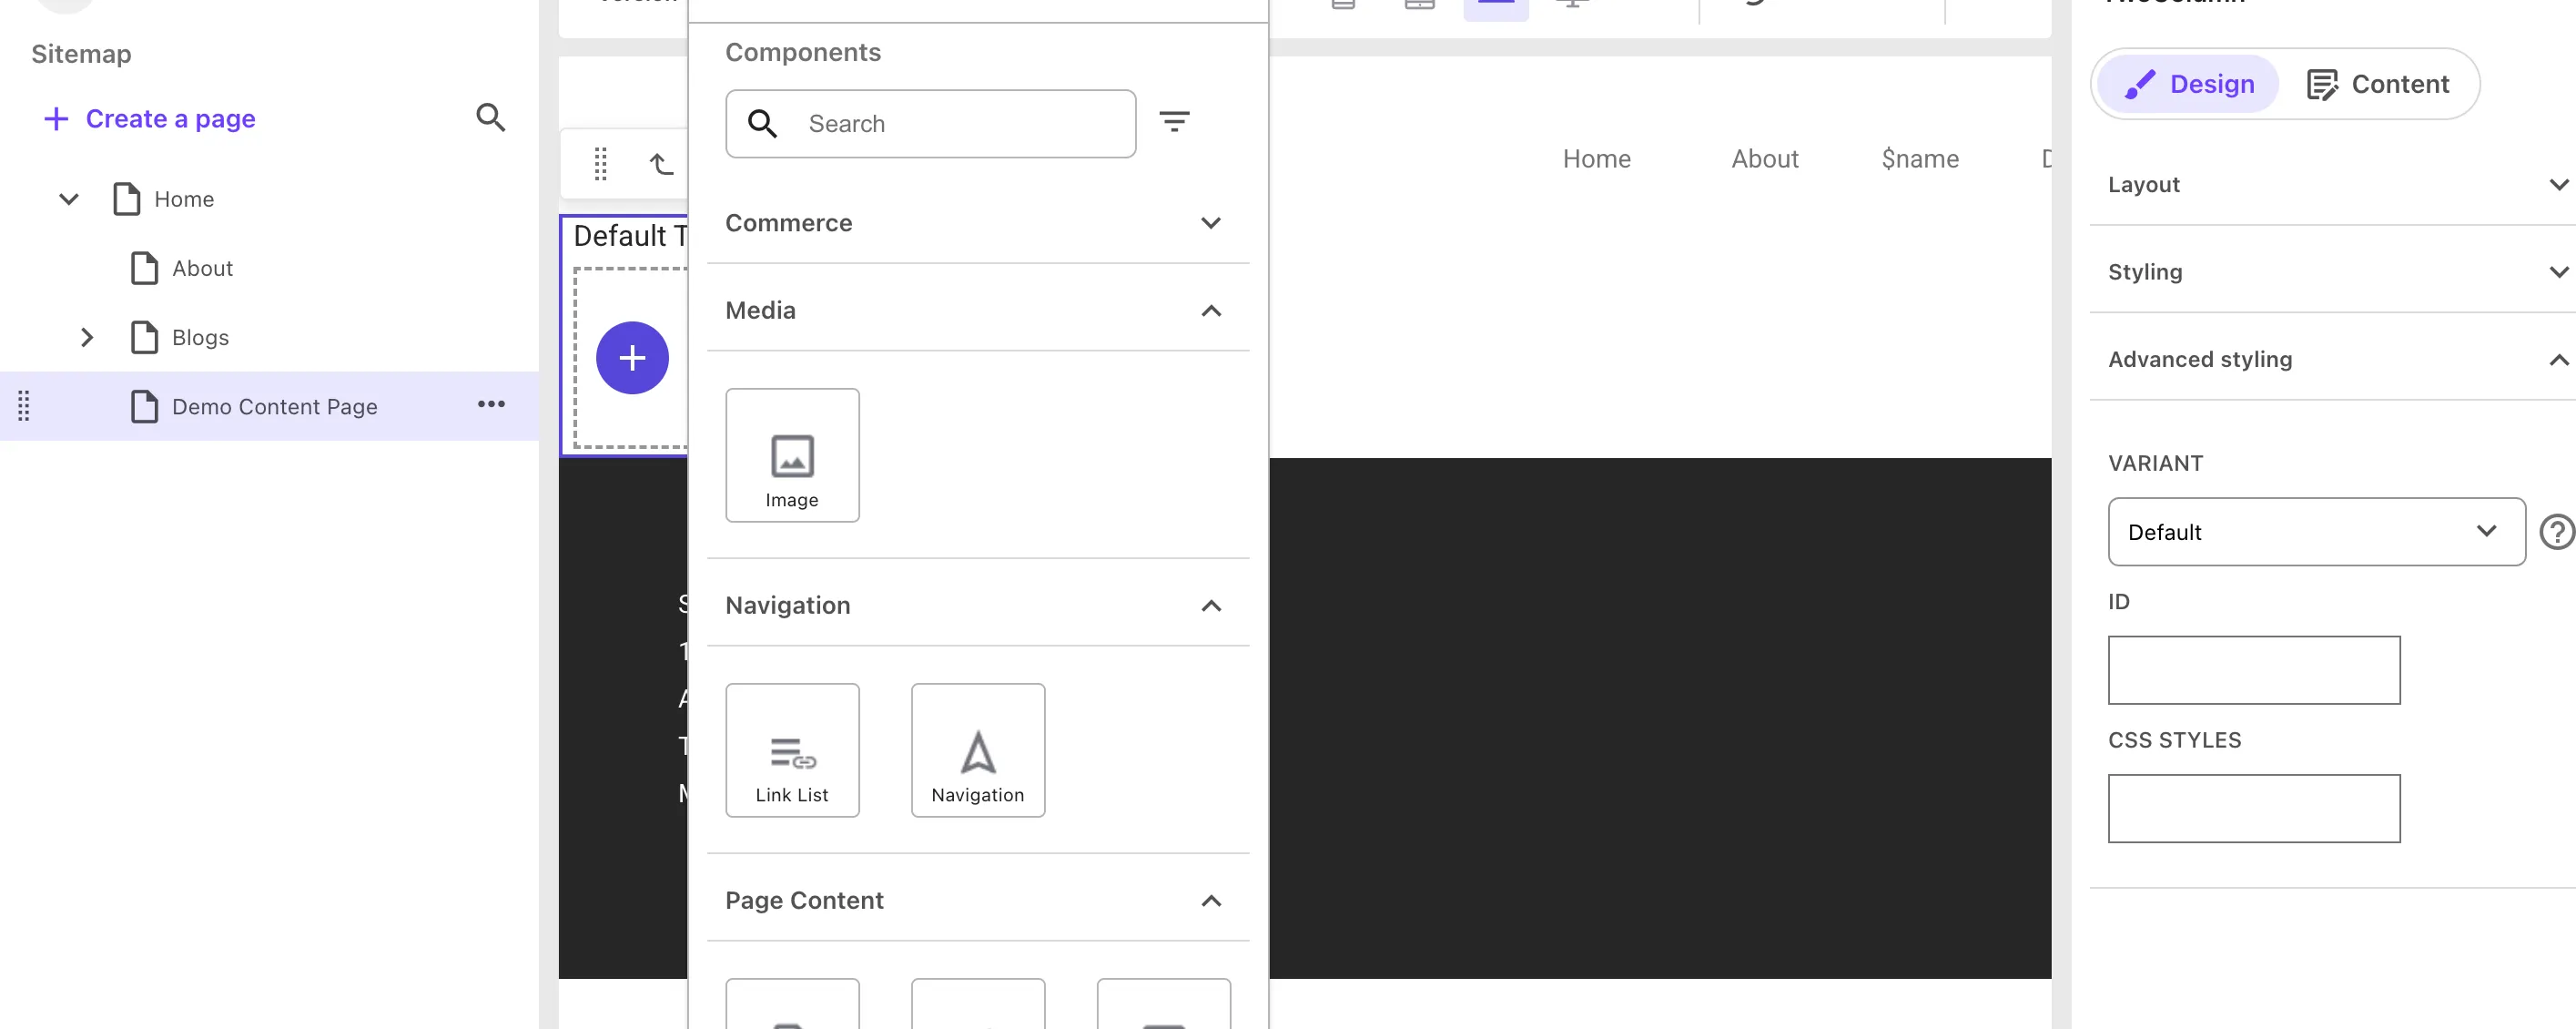Click the go-to-parent arrow in component toolbar
This screenshot has width=2576, height=1029.
point(661,163)
